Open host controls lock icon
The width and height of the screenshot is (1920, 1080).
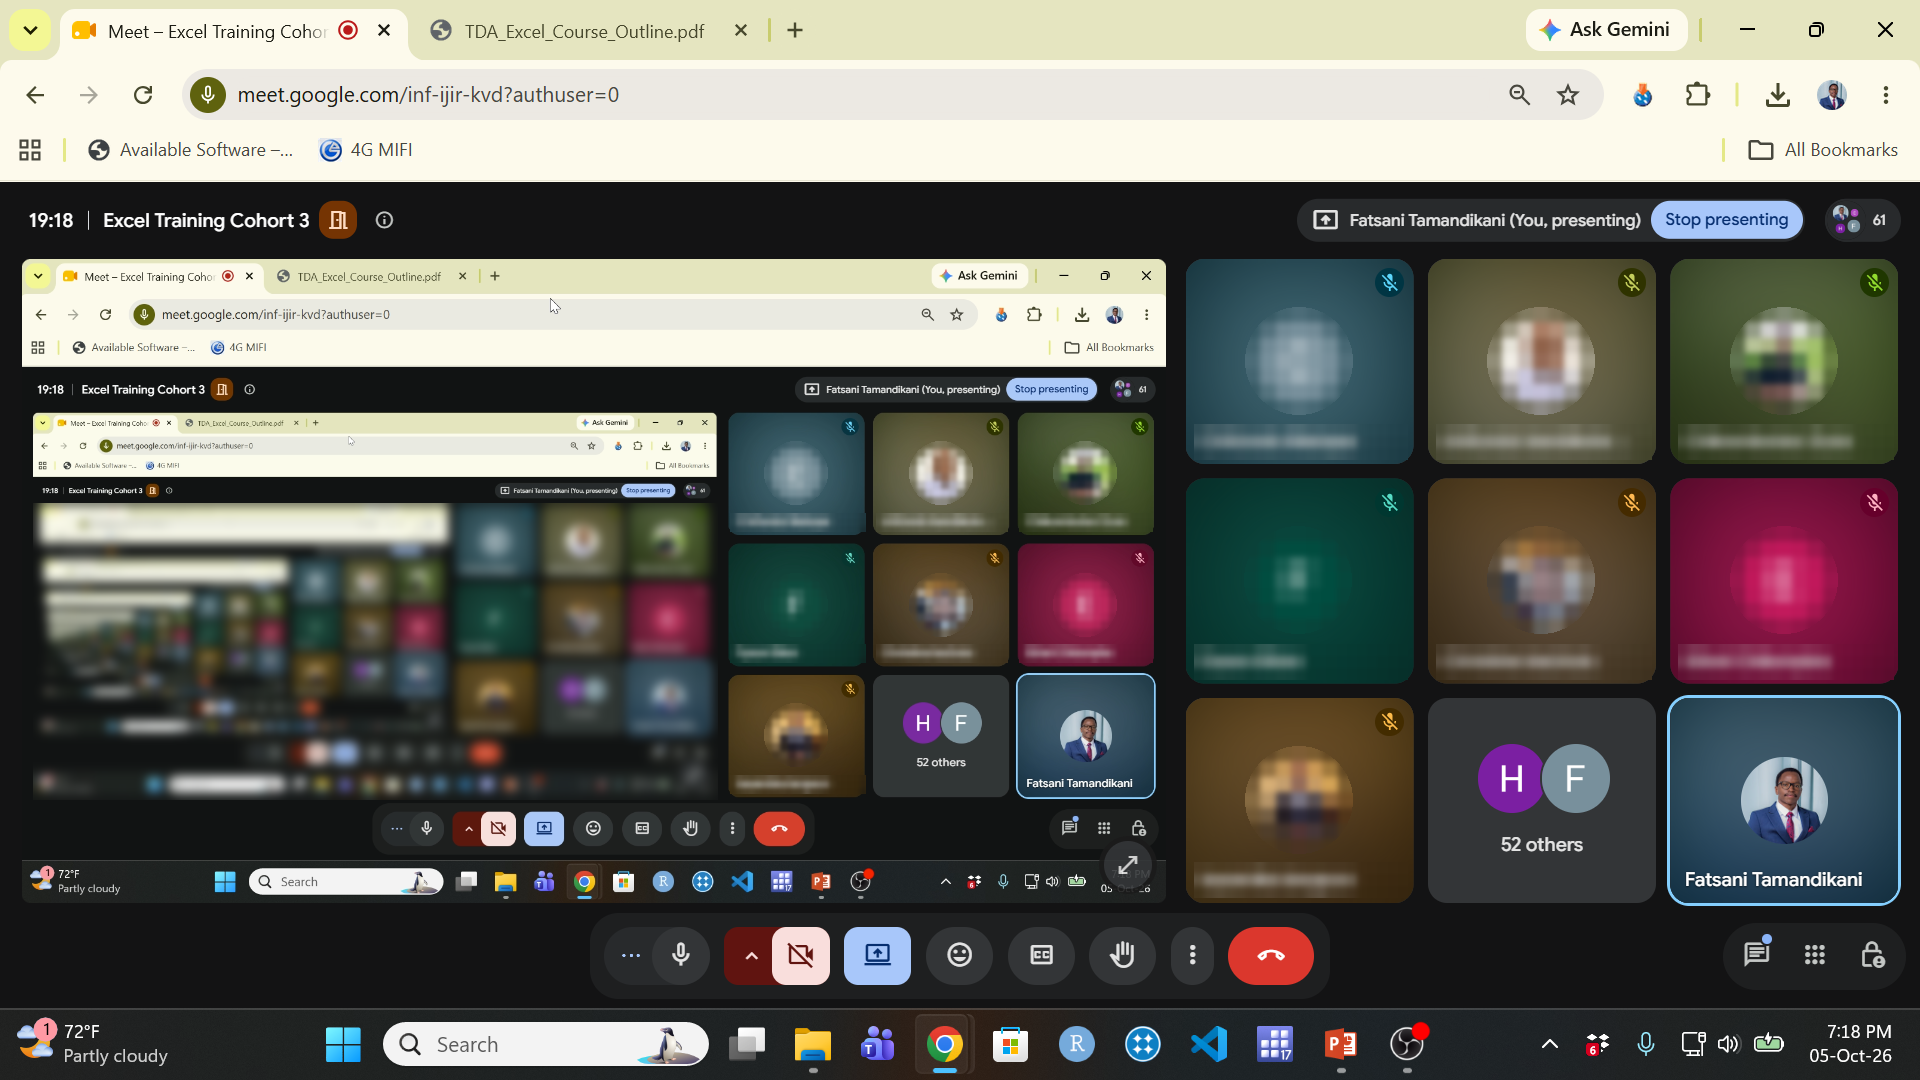click(1873, 955)
